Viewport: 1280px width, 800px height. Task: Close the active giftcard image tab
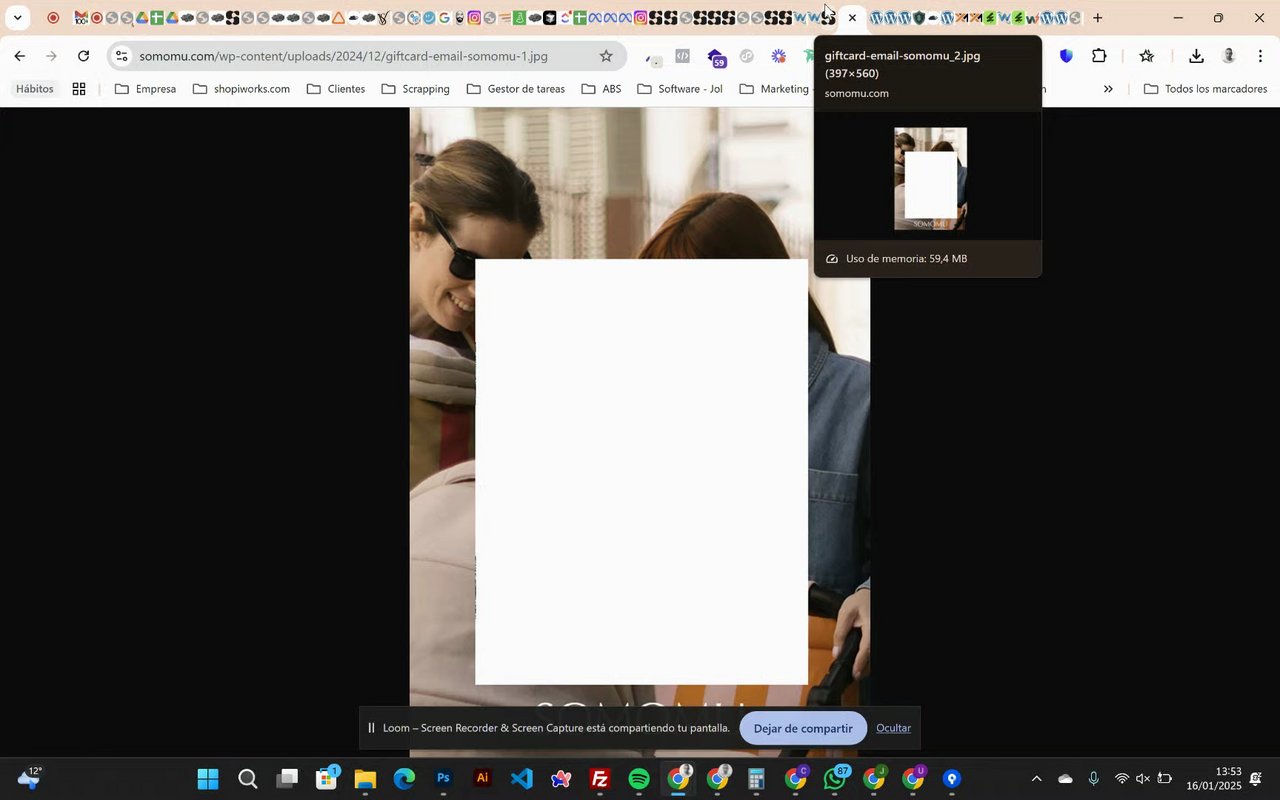click(852, 18)
